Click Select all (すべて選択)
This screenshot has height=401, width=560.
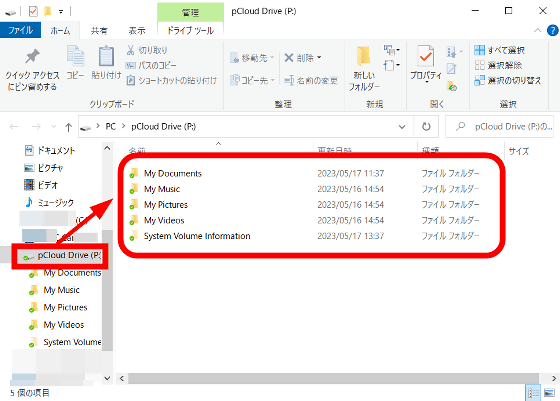[499, 50]
